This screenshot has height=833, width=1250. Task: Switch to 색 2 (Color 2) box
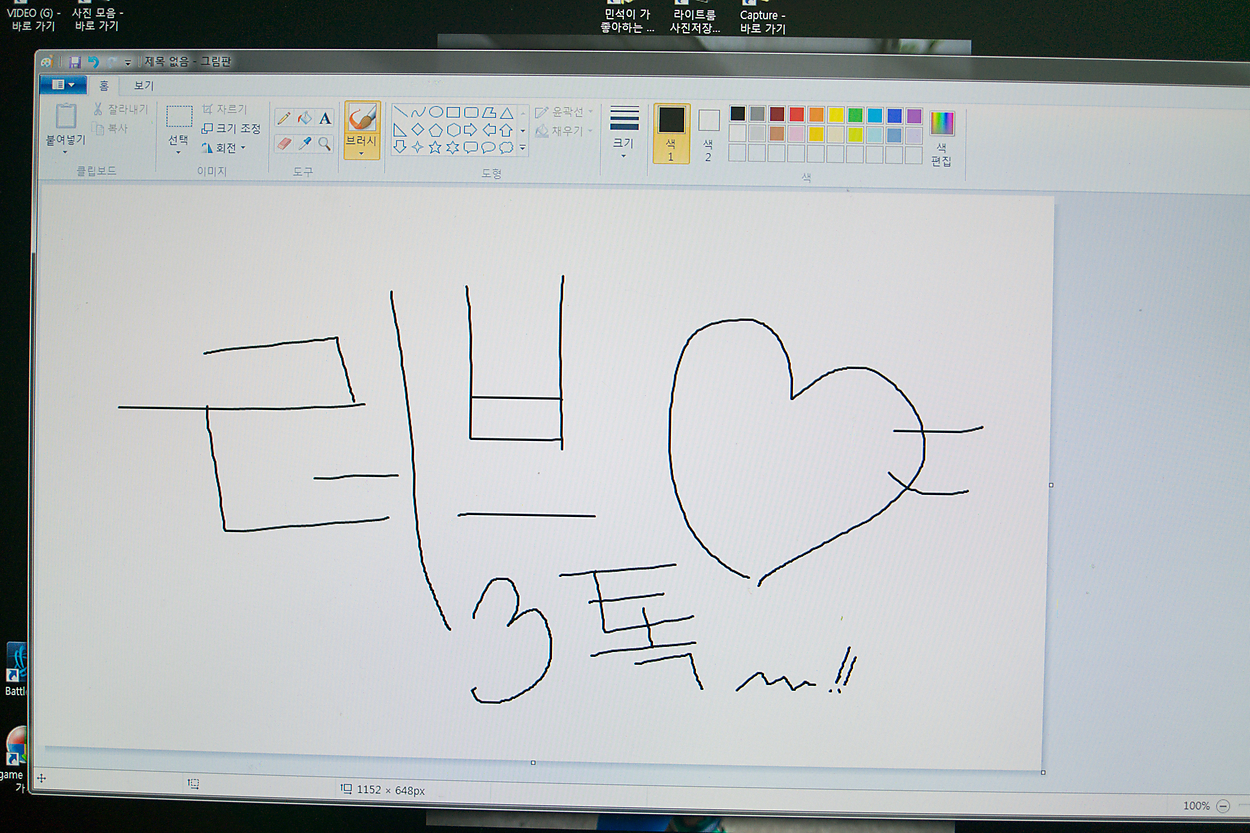click(708, 132)
